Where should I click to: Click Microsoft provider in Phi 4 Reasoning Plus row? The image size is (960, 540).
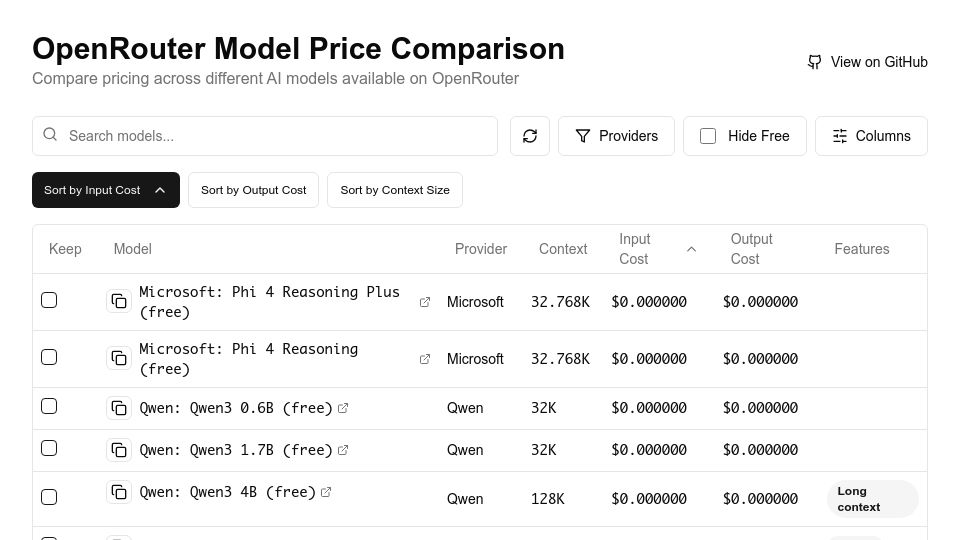click(475, 302)
